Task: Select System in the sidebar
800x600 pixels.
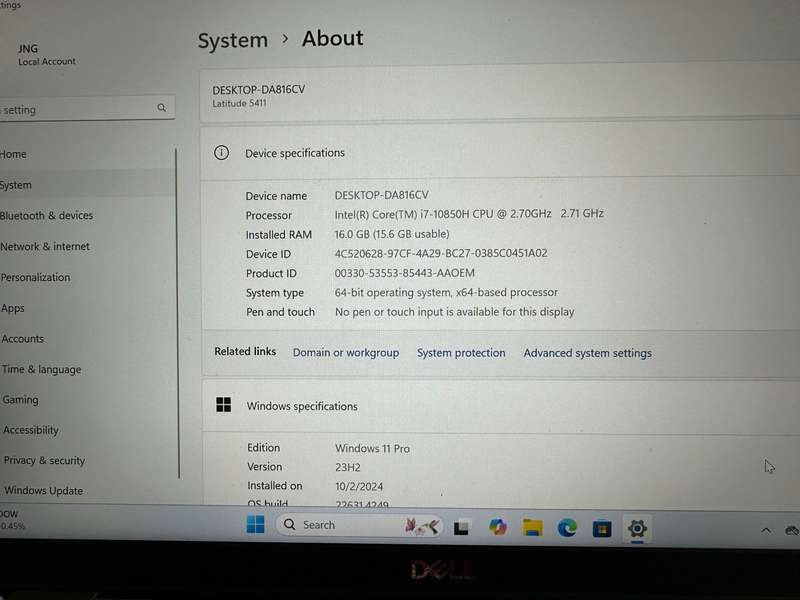Action: [x=87, y=185]
